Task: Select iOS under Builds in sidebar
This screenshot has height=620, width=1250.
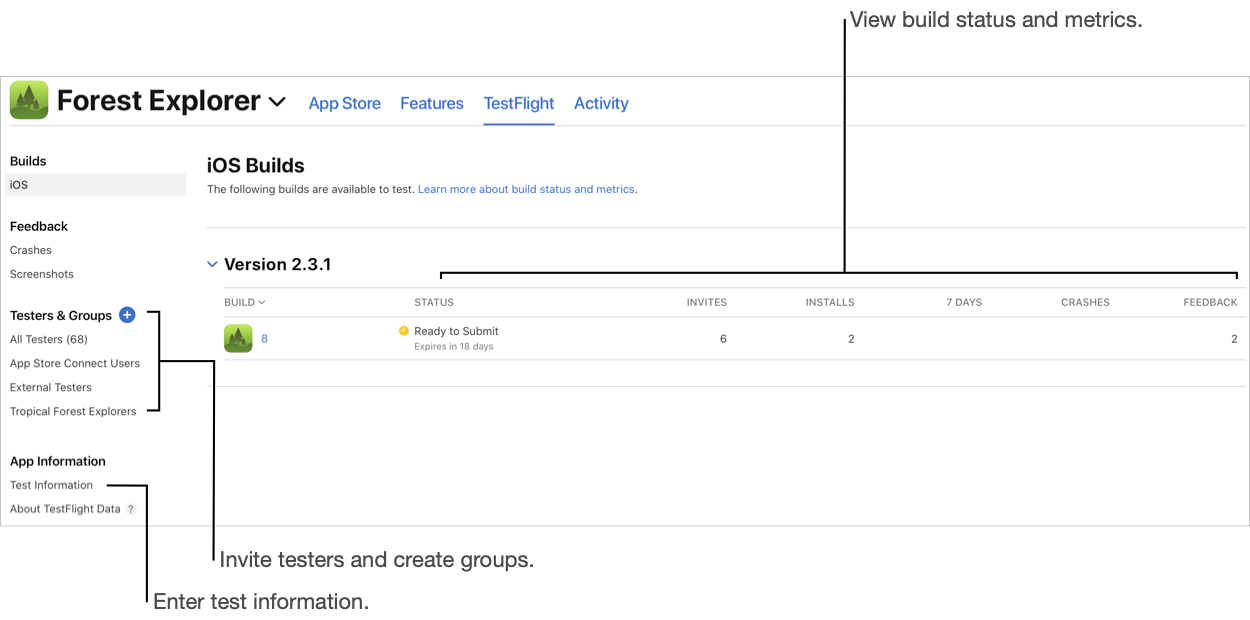Action: 96,185
